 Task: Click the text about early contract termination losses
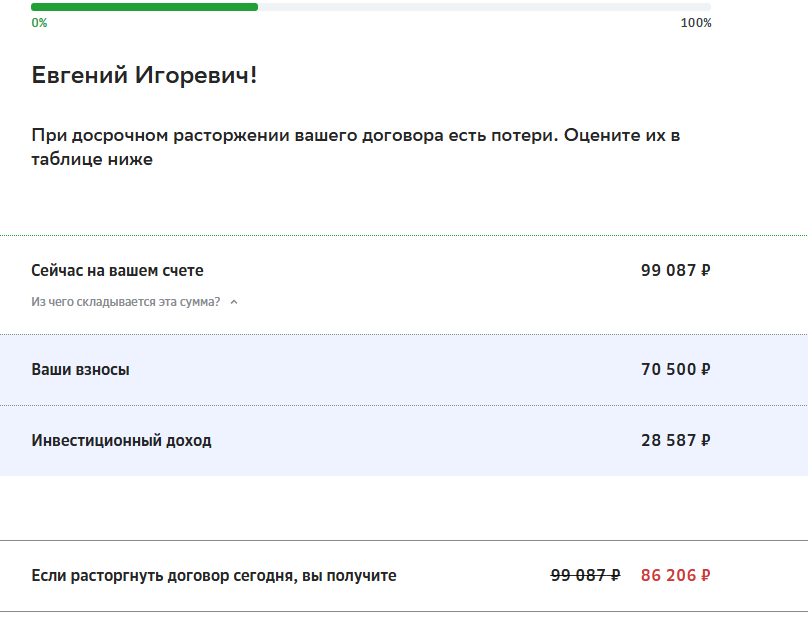click(356, 147)
